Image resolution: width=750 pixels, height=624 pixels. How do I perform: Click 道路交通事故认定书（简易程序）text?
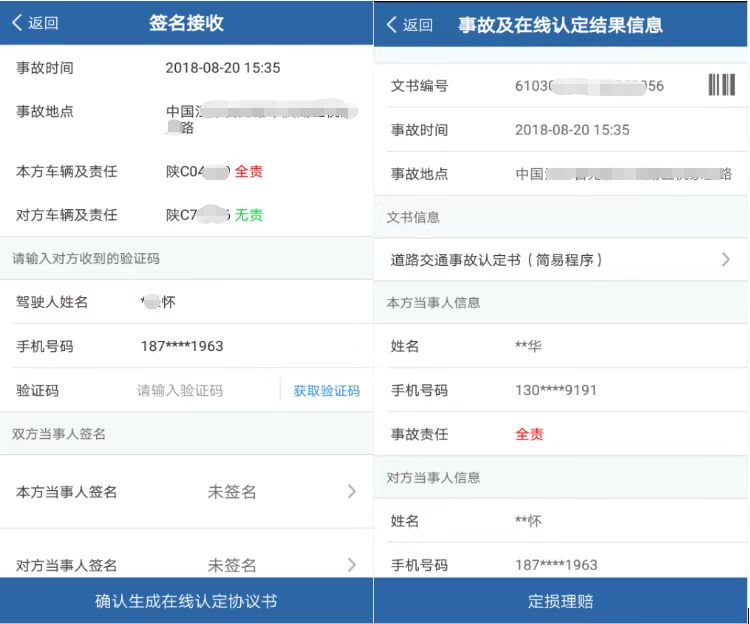[x=496, y=260]
